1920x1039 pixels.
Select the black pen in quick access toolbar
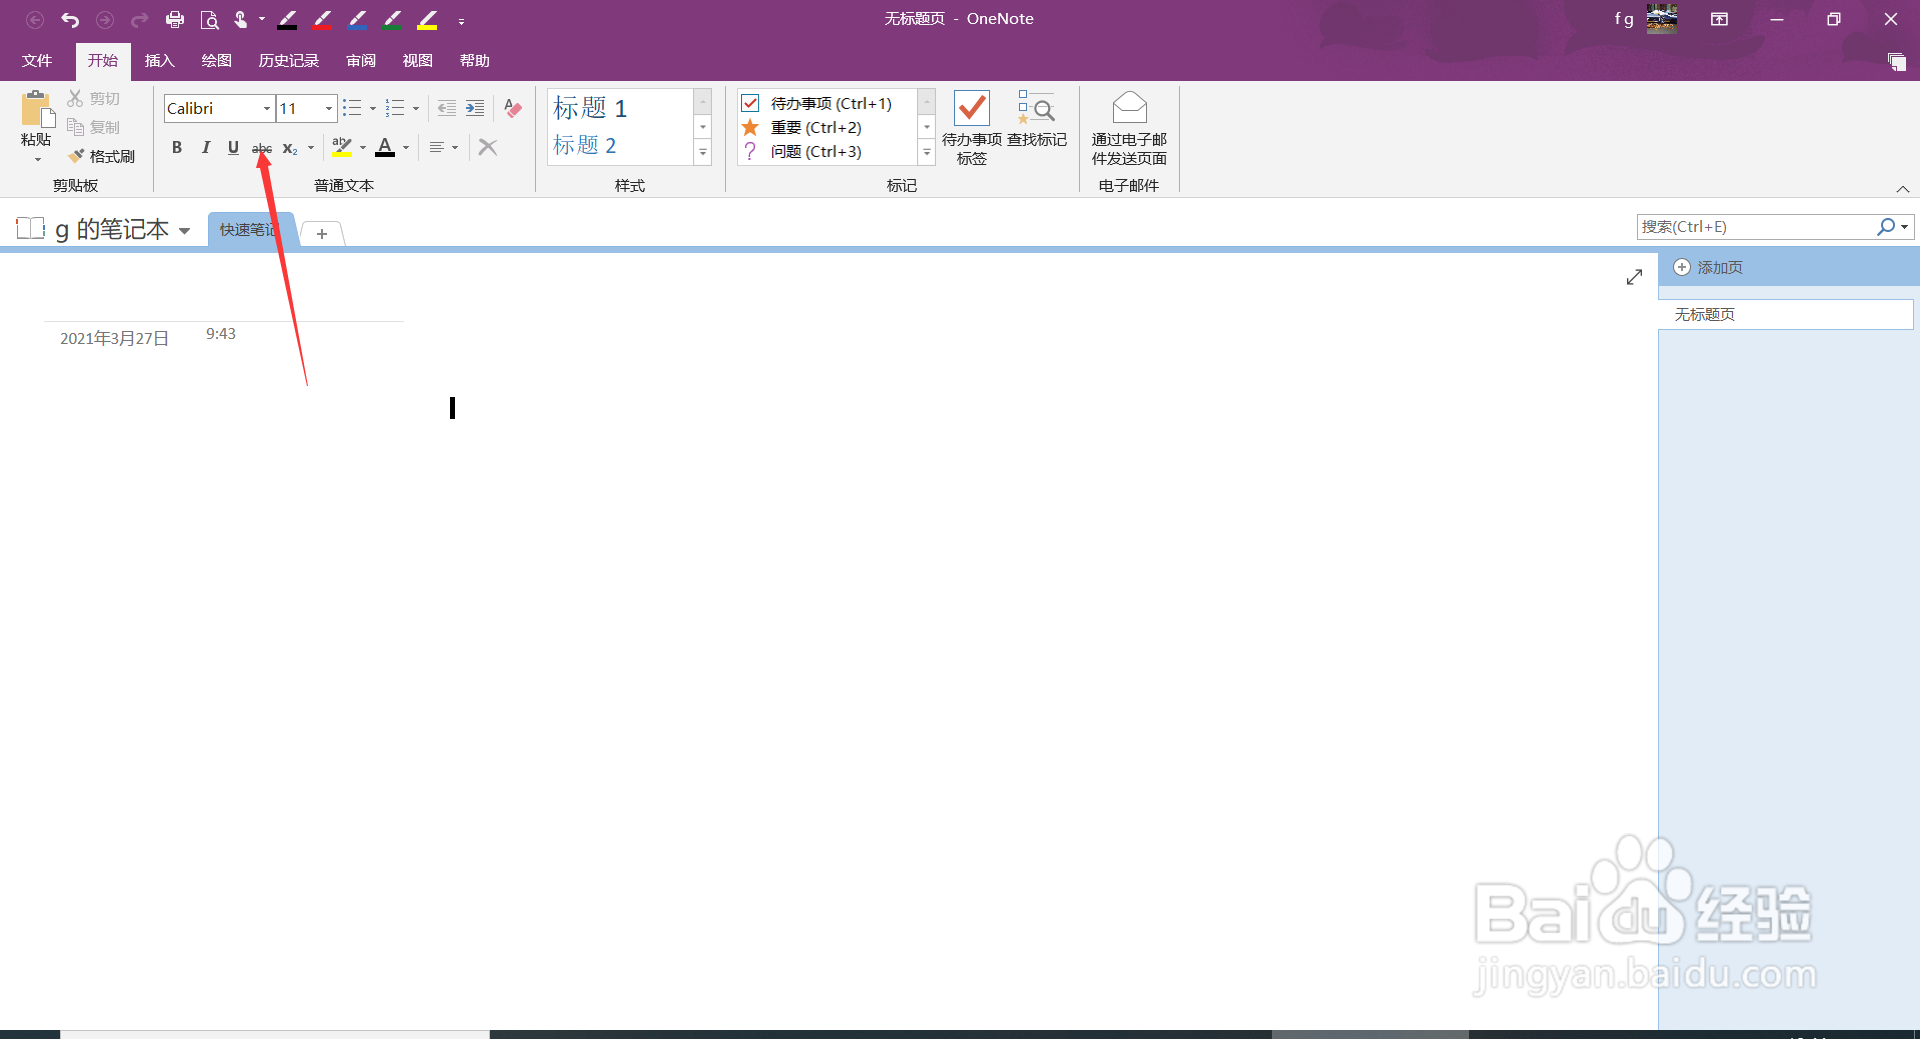point(287,20)
